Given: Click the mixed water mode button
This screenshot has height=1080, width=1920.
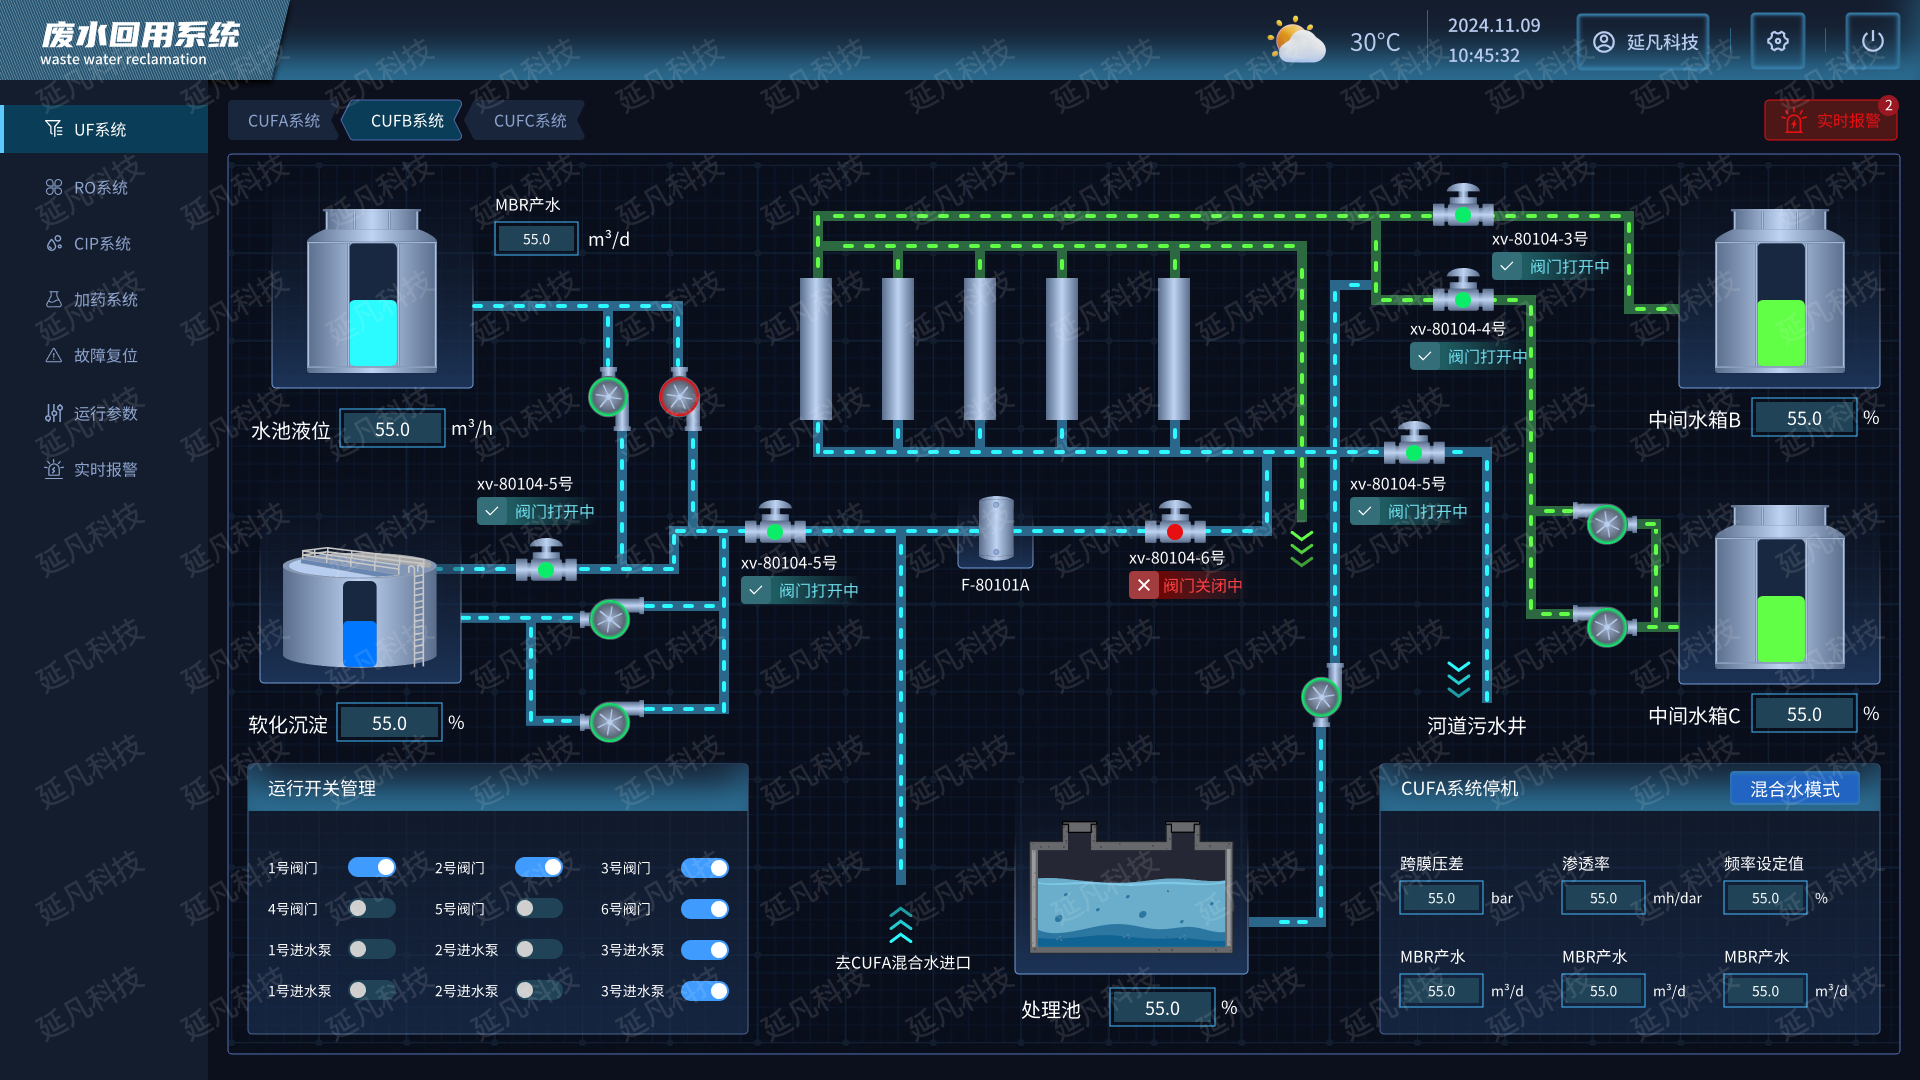Looking at the screenshot, I should (x=1794, y=789).
